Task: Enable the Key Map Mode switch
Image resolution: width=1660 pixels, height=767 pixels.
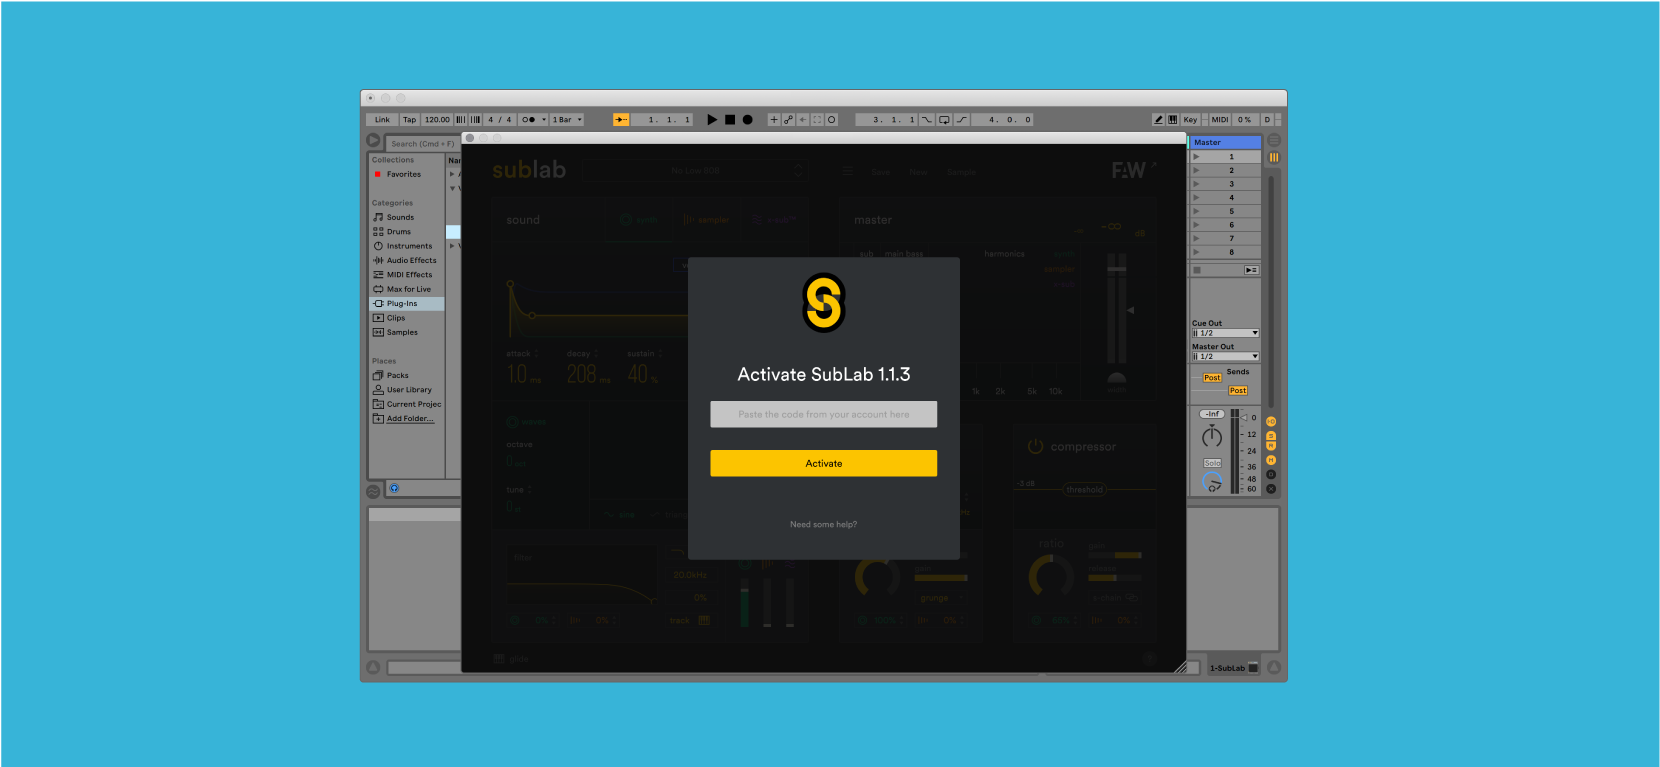Action: coord(1190,120)
